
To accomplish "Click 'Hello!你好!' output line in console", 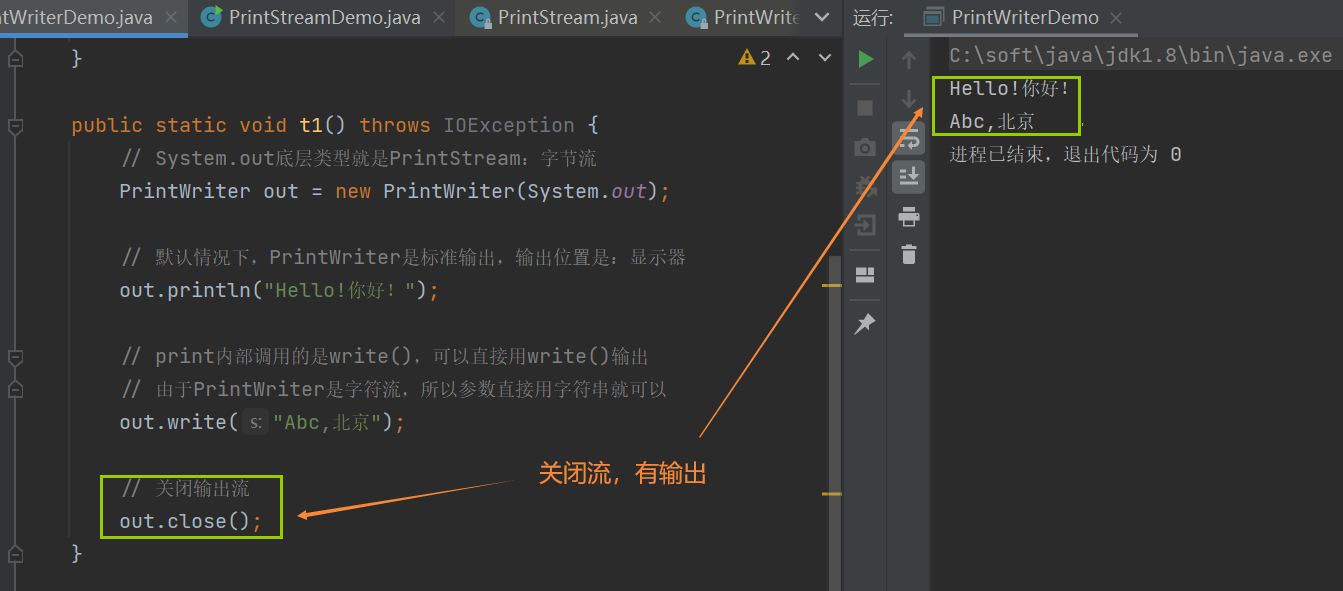I will pos(1010,89).
